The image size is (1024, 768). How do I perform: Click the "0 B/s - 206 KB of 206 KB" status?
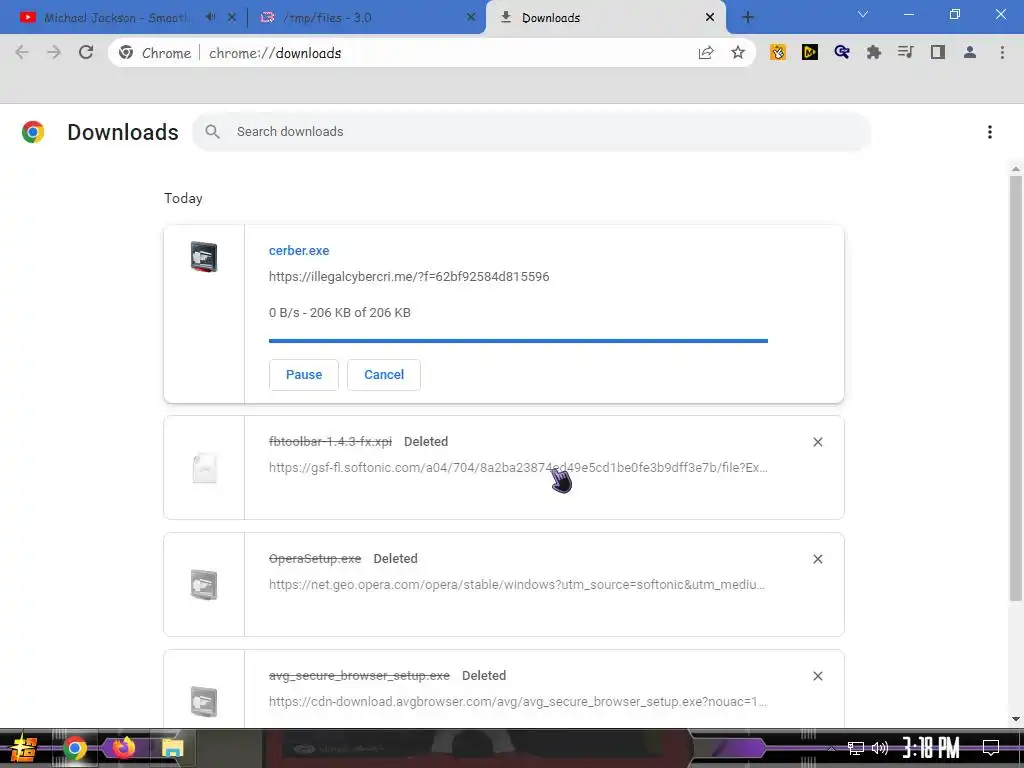click(x=340, y=313)
